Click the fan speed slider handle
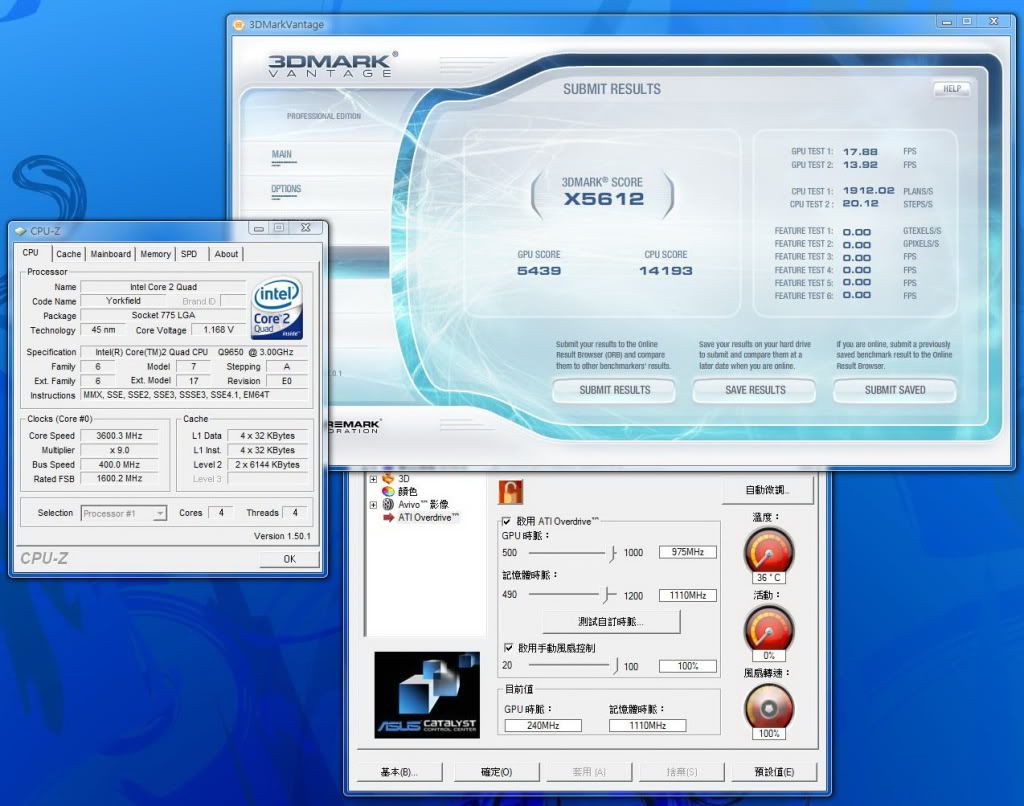 coord(616,666)
